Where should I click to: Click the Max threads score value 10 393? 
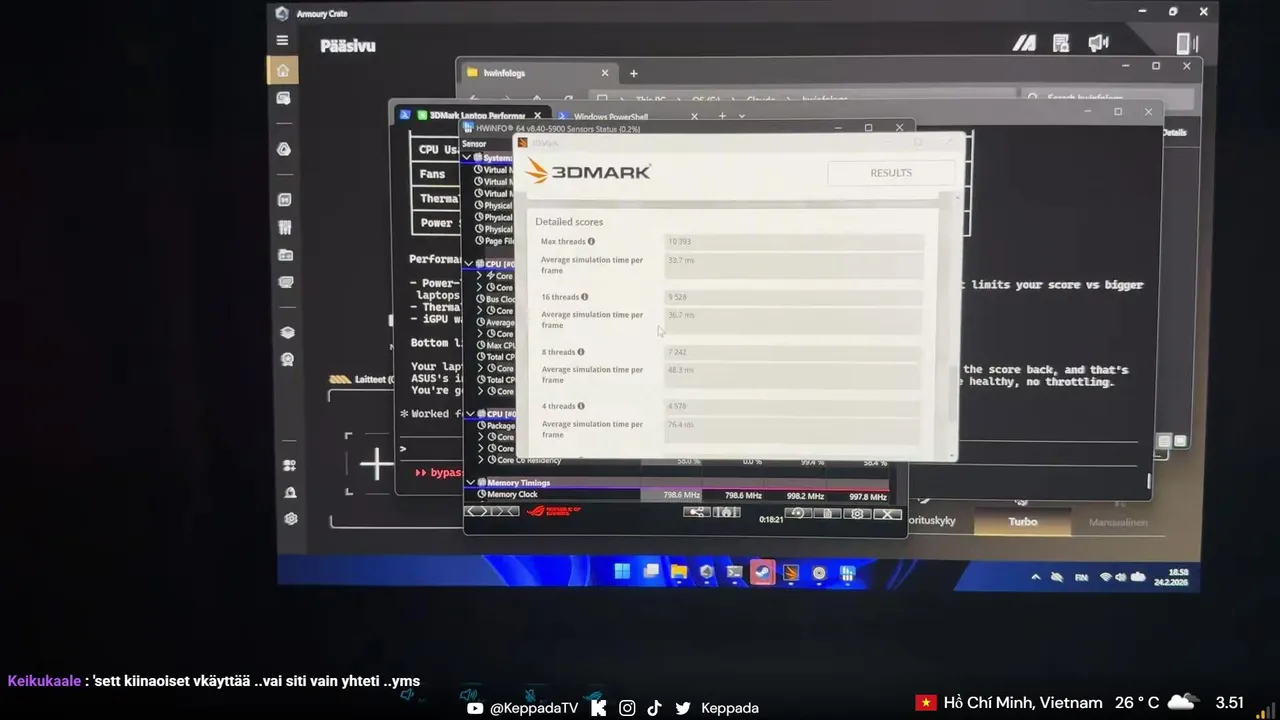[679, 242]
